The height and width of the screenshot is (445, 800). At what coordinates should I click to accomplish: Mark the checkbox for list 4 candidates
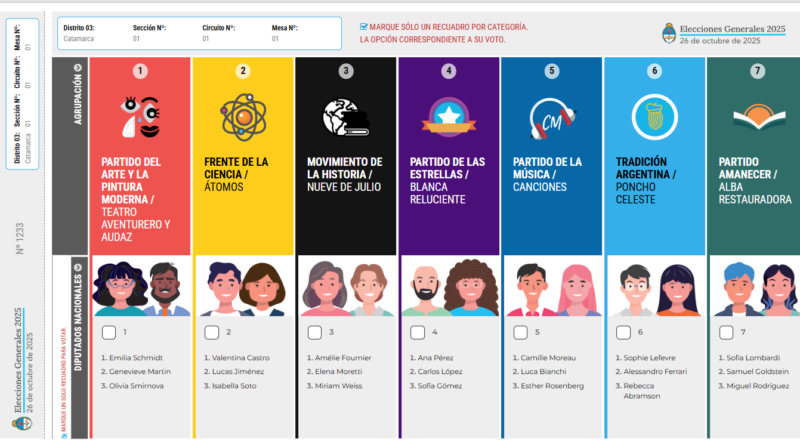pos(417,332)
